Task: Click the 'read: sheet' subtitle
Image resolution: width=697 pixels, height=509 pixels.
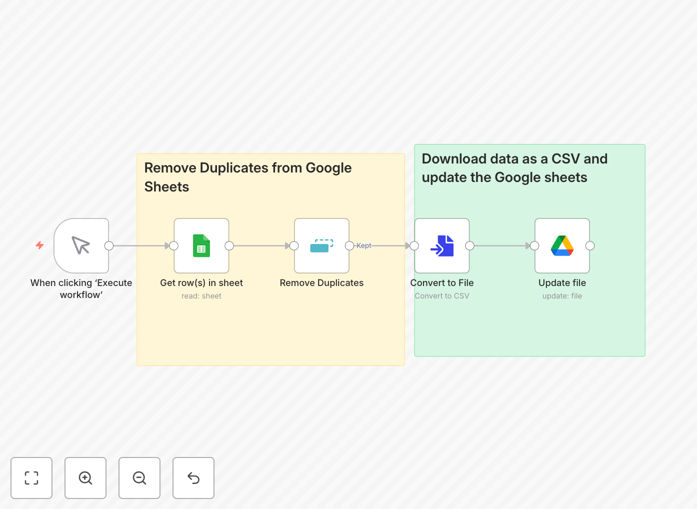Action: point(201,296)
